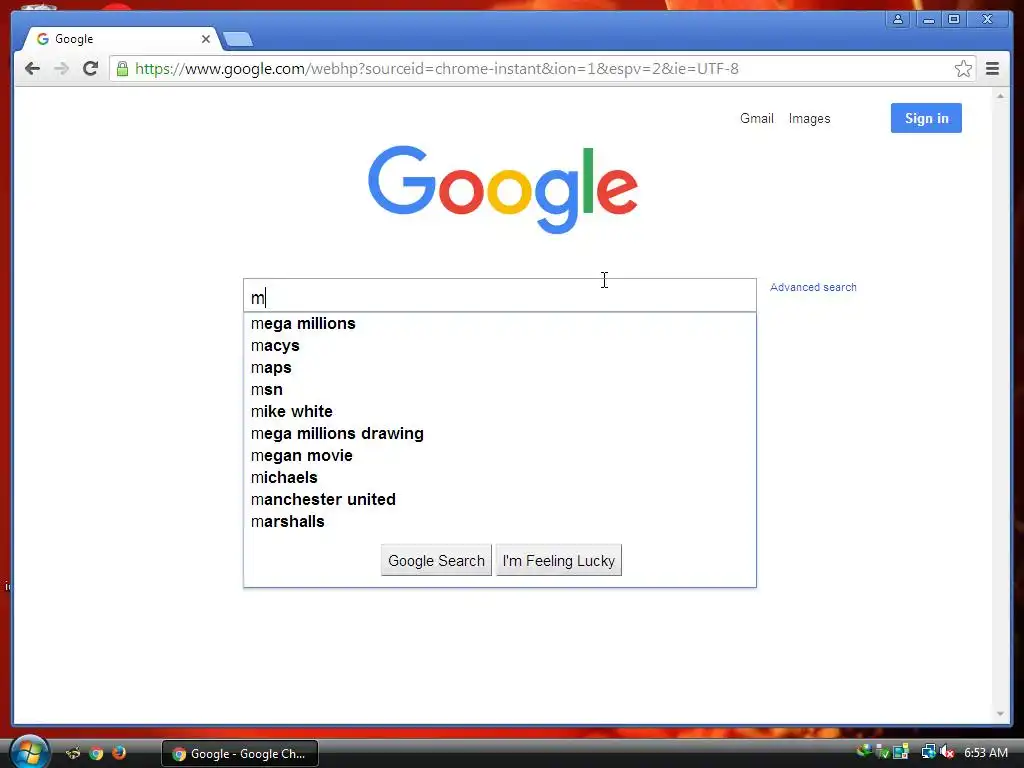The image size is (1024, 768).
Task: Click the Google Search button
Action: pyautogui.click(x=436, y=560)
